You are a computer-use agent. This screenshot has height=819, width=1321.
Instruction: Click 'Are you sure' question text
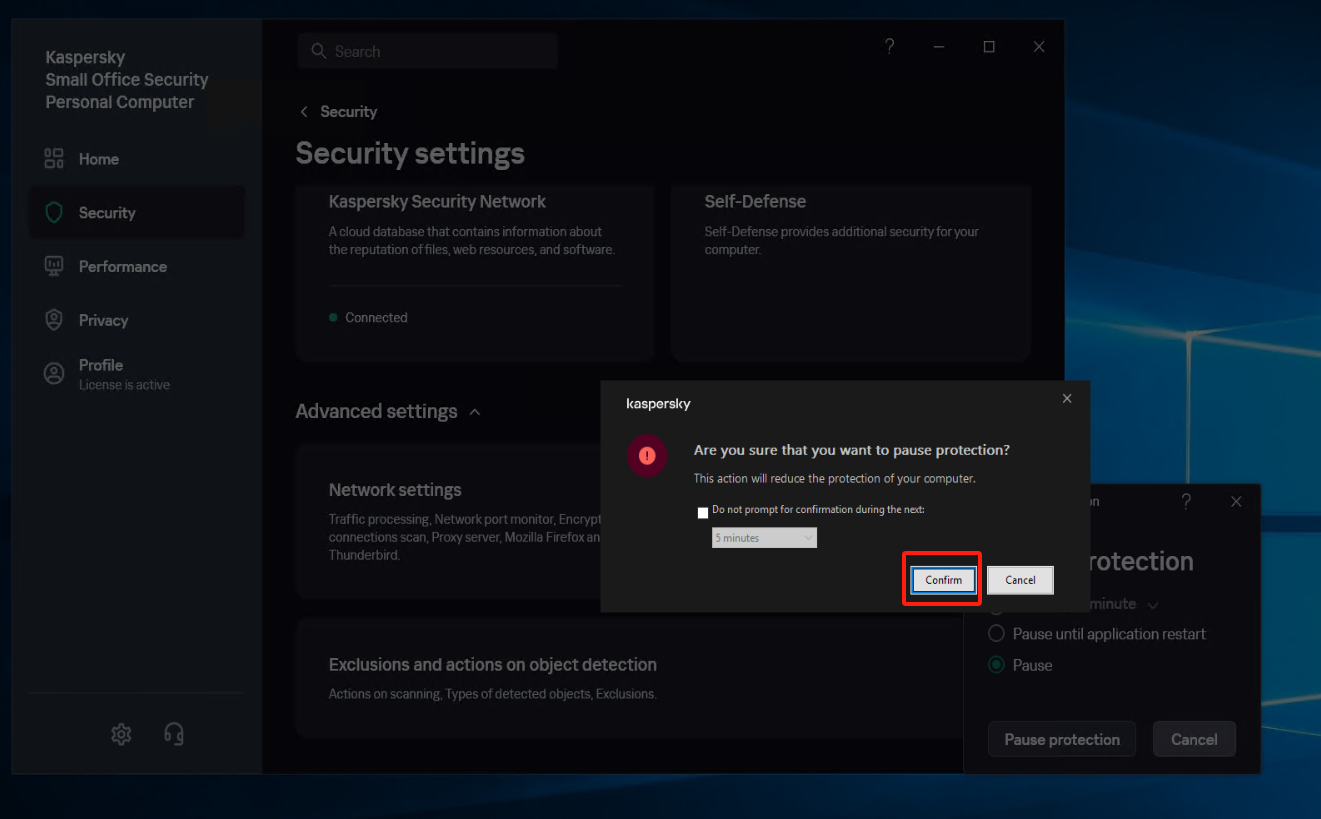pos(852,450)
